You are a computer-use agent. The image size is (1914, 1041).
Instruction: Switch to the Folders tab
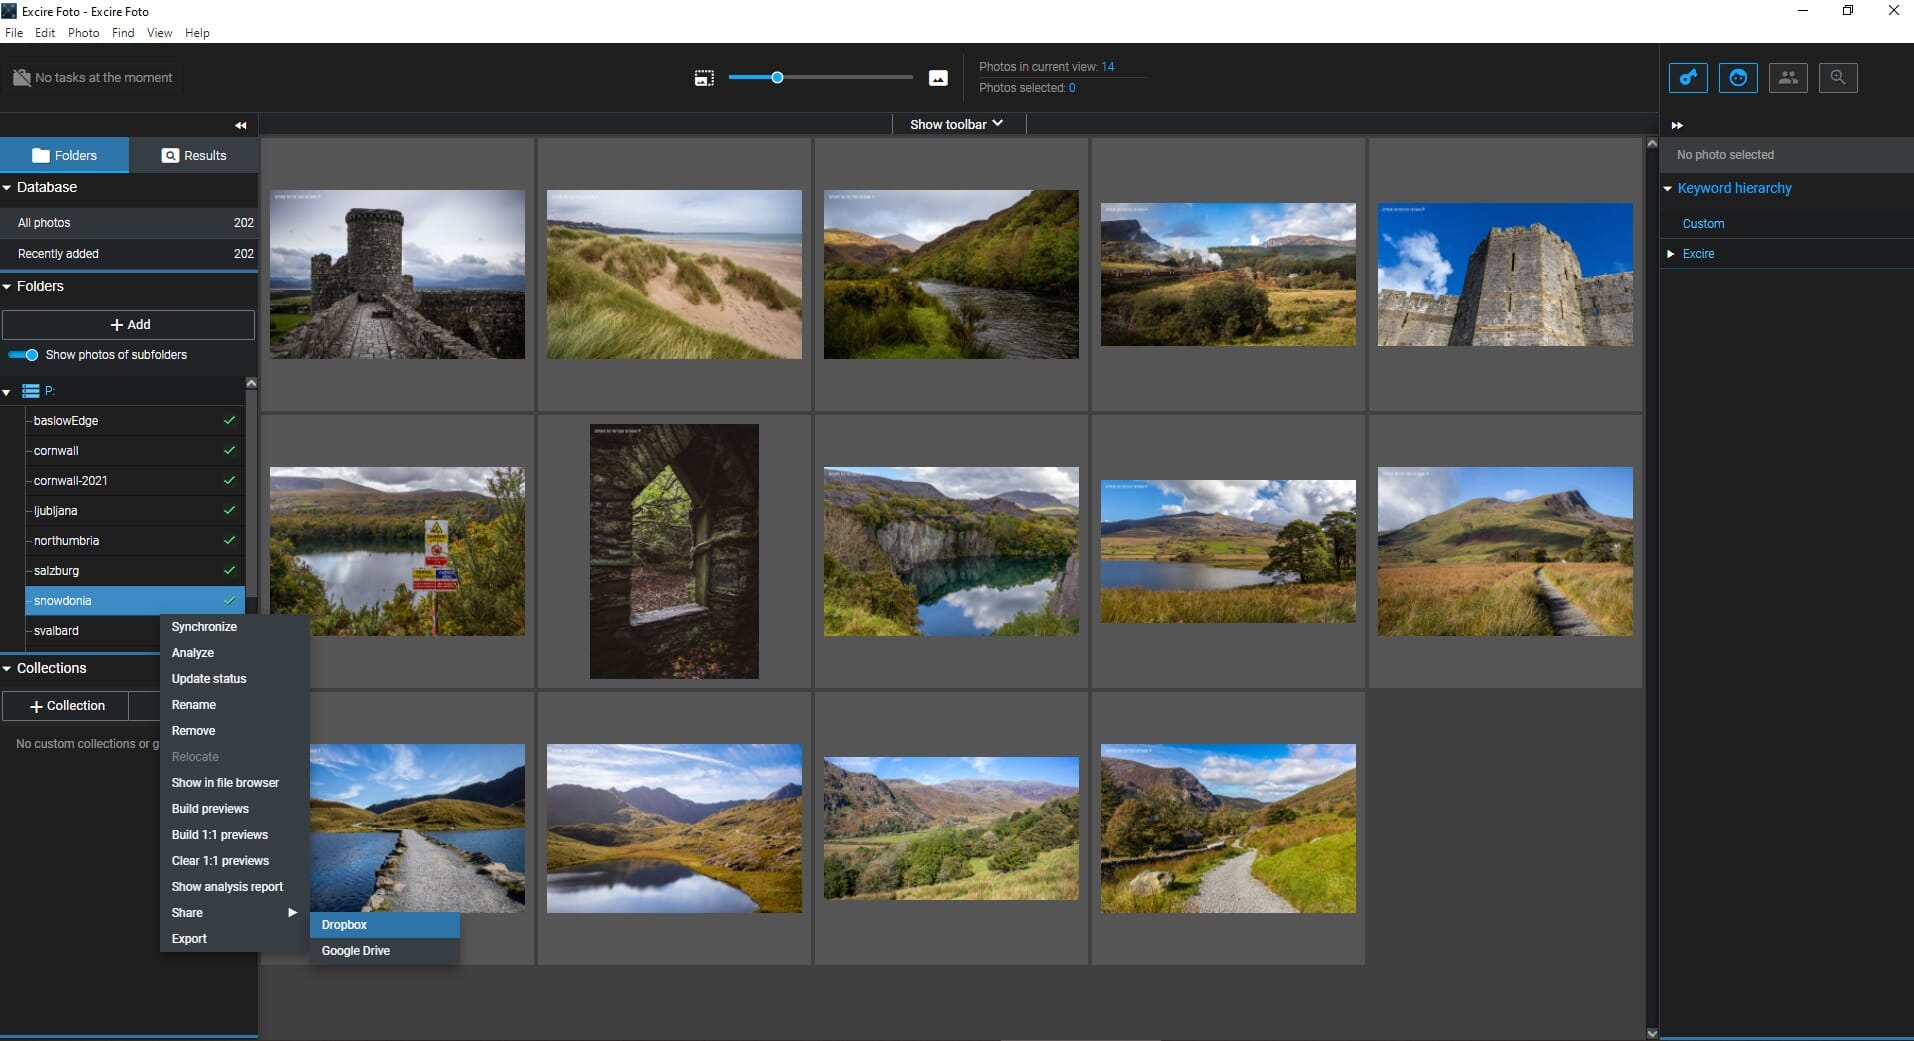pos(65,155)
